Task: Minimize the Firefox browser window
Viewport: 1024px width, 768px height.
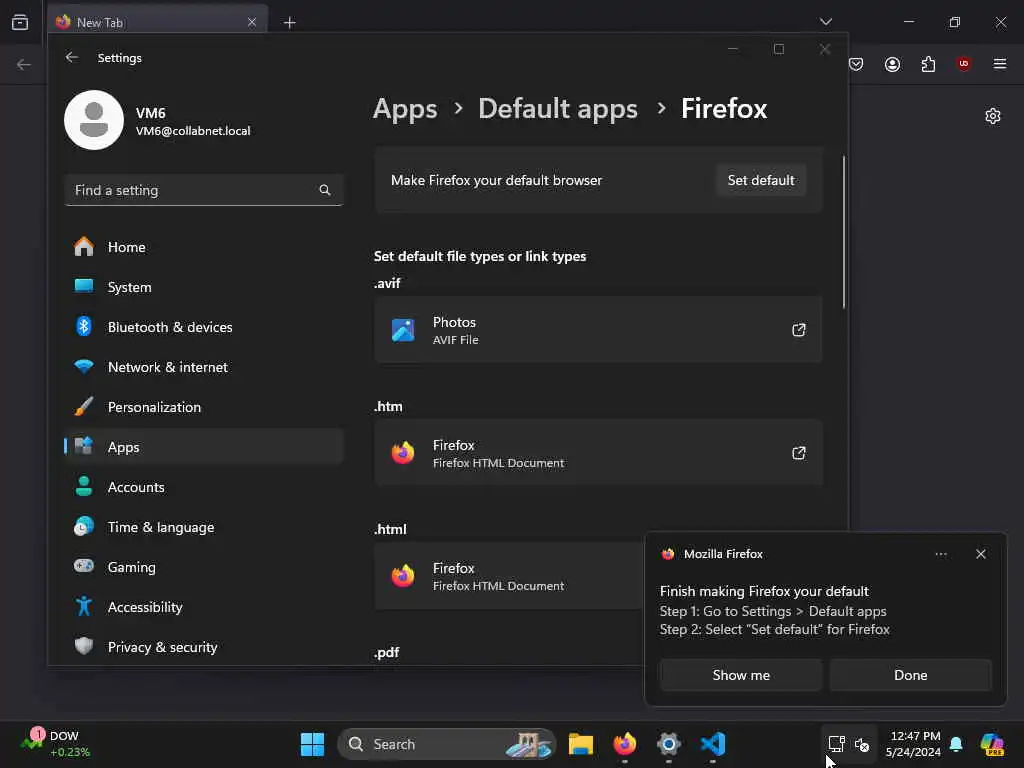Action: coord(909,22)
